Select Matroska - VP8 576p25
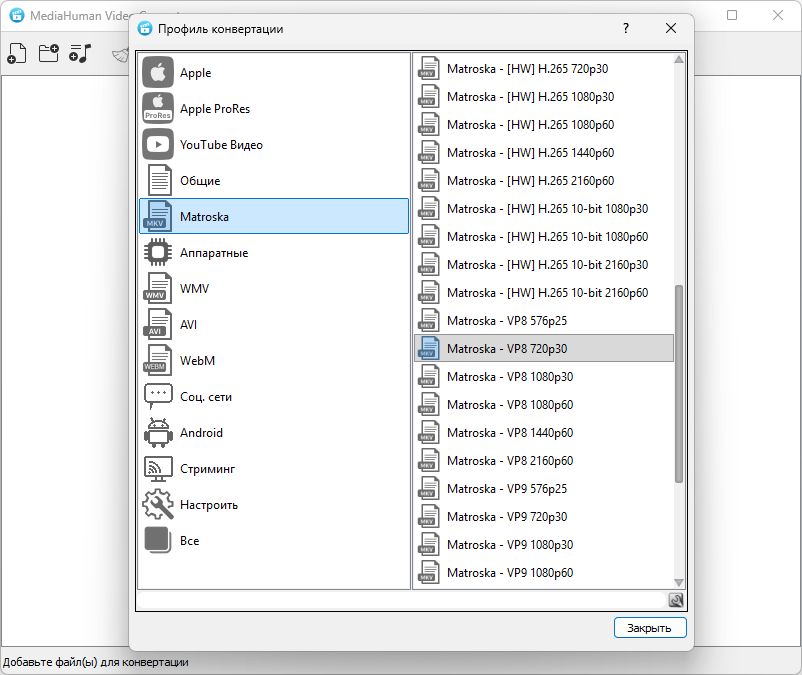 pos(544,321)
